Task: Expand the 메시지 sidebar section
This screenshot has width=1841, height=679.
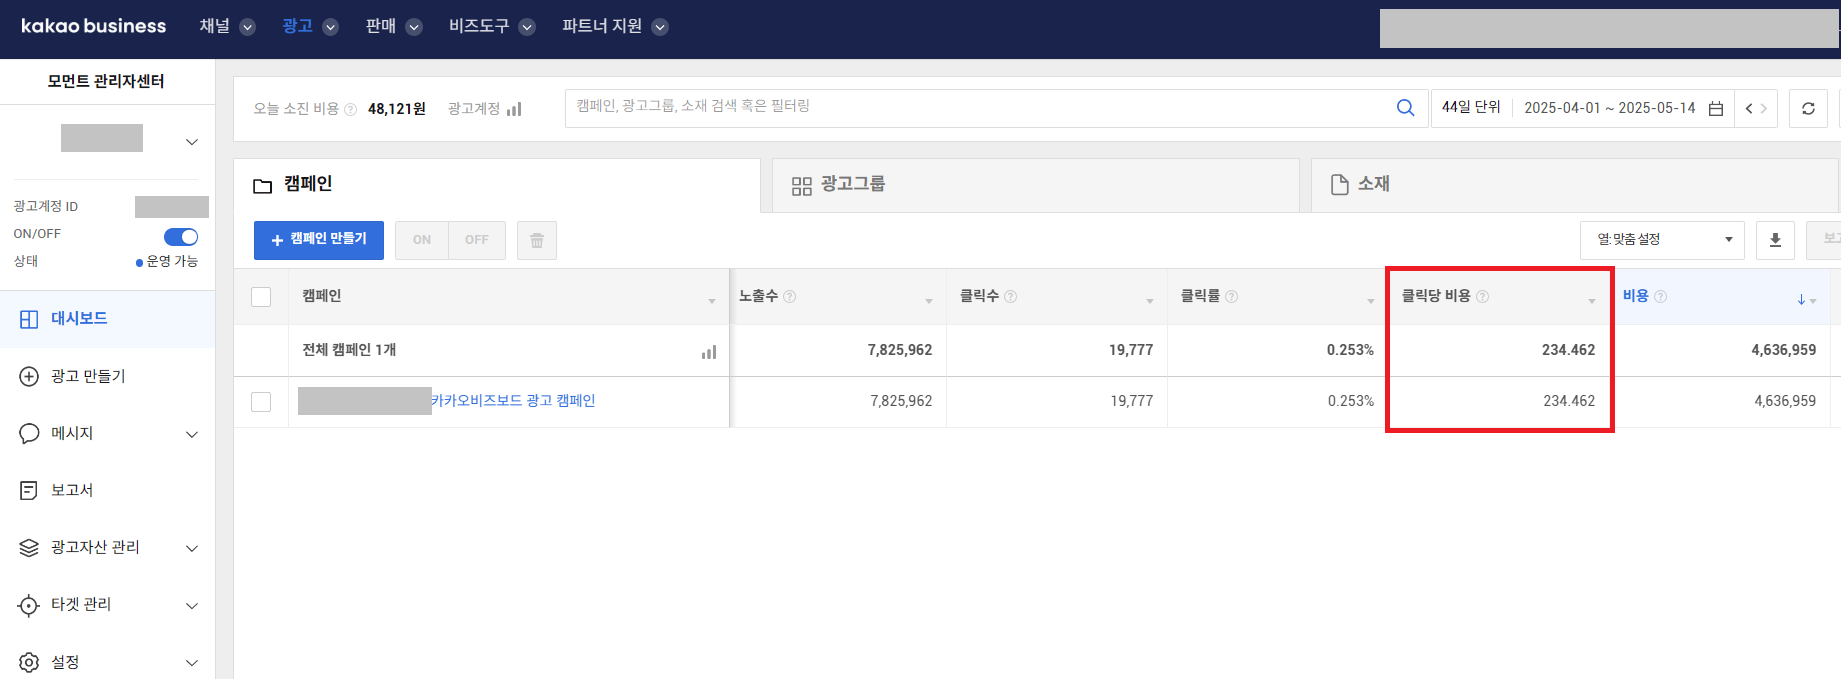Action: [192, 434]
